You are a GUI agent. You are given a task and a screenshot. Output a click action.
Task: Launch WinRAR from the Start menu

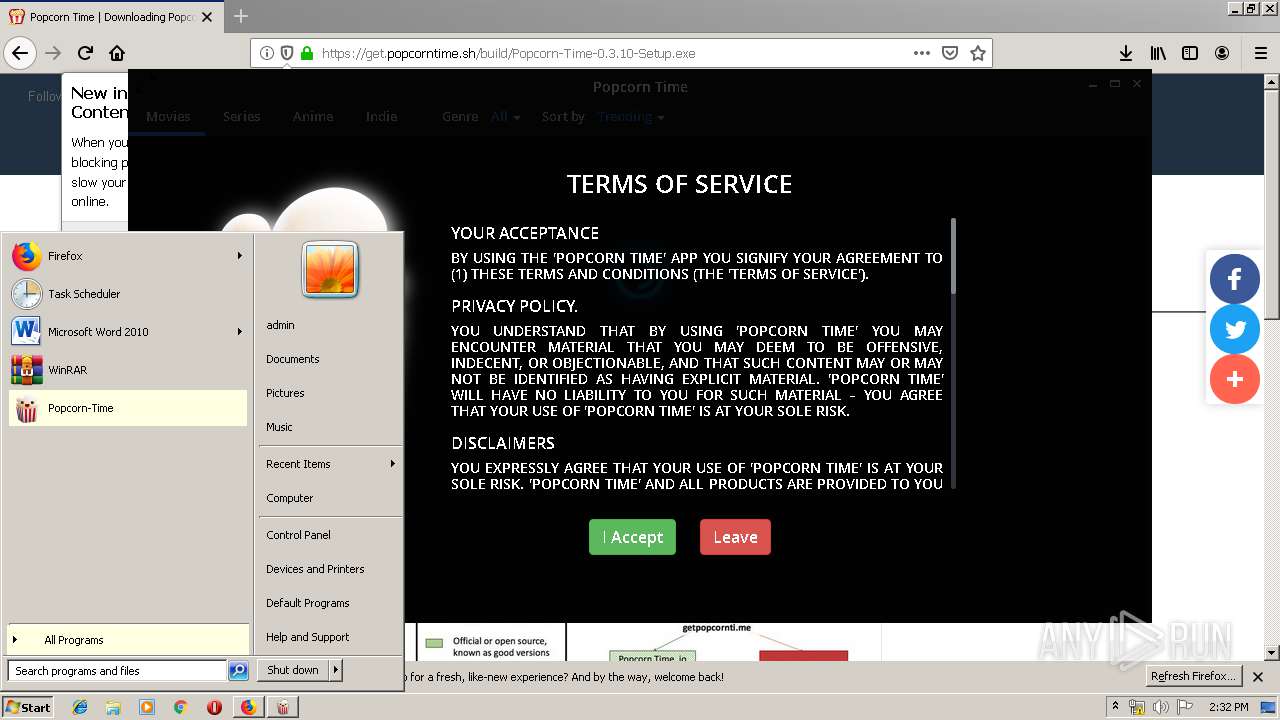[127, 370]
